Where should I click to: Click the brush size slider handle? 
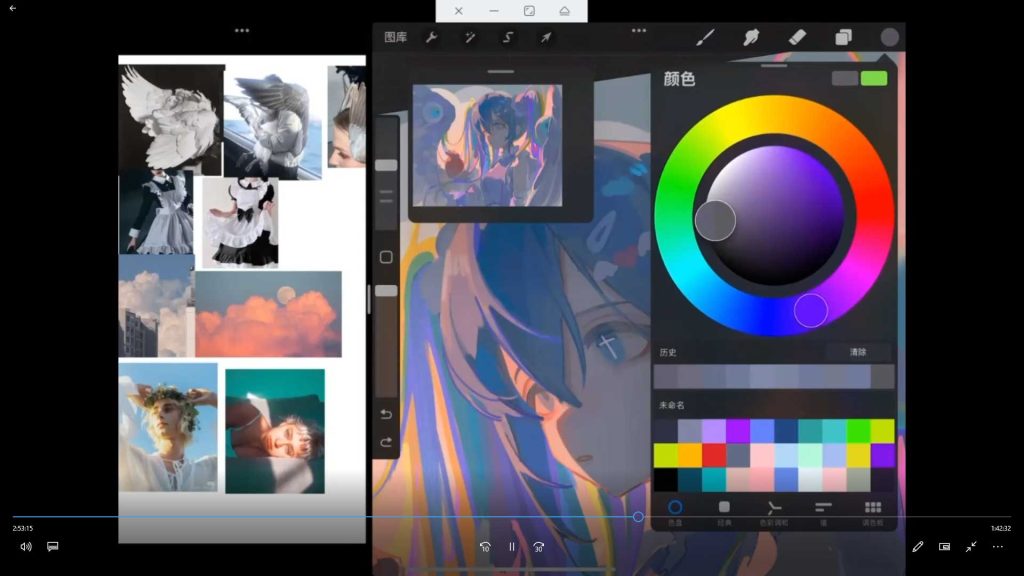click(386, 165)
